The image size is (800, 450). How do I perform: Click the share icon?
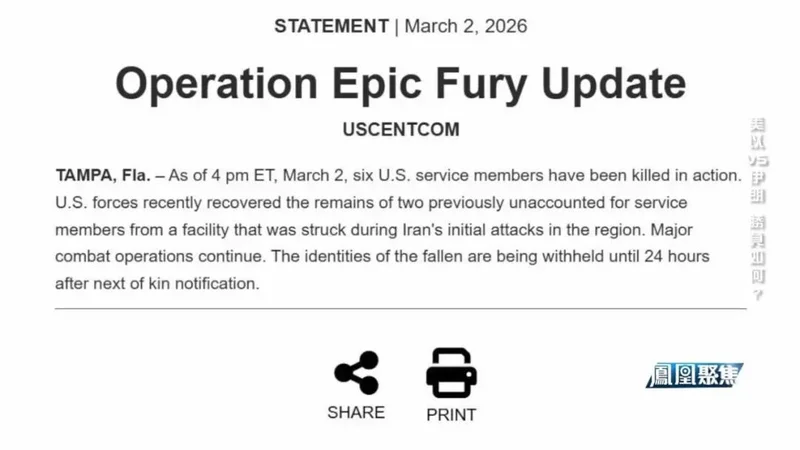point(356,373)
